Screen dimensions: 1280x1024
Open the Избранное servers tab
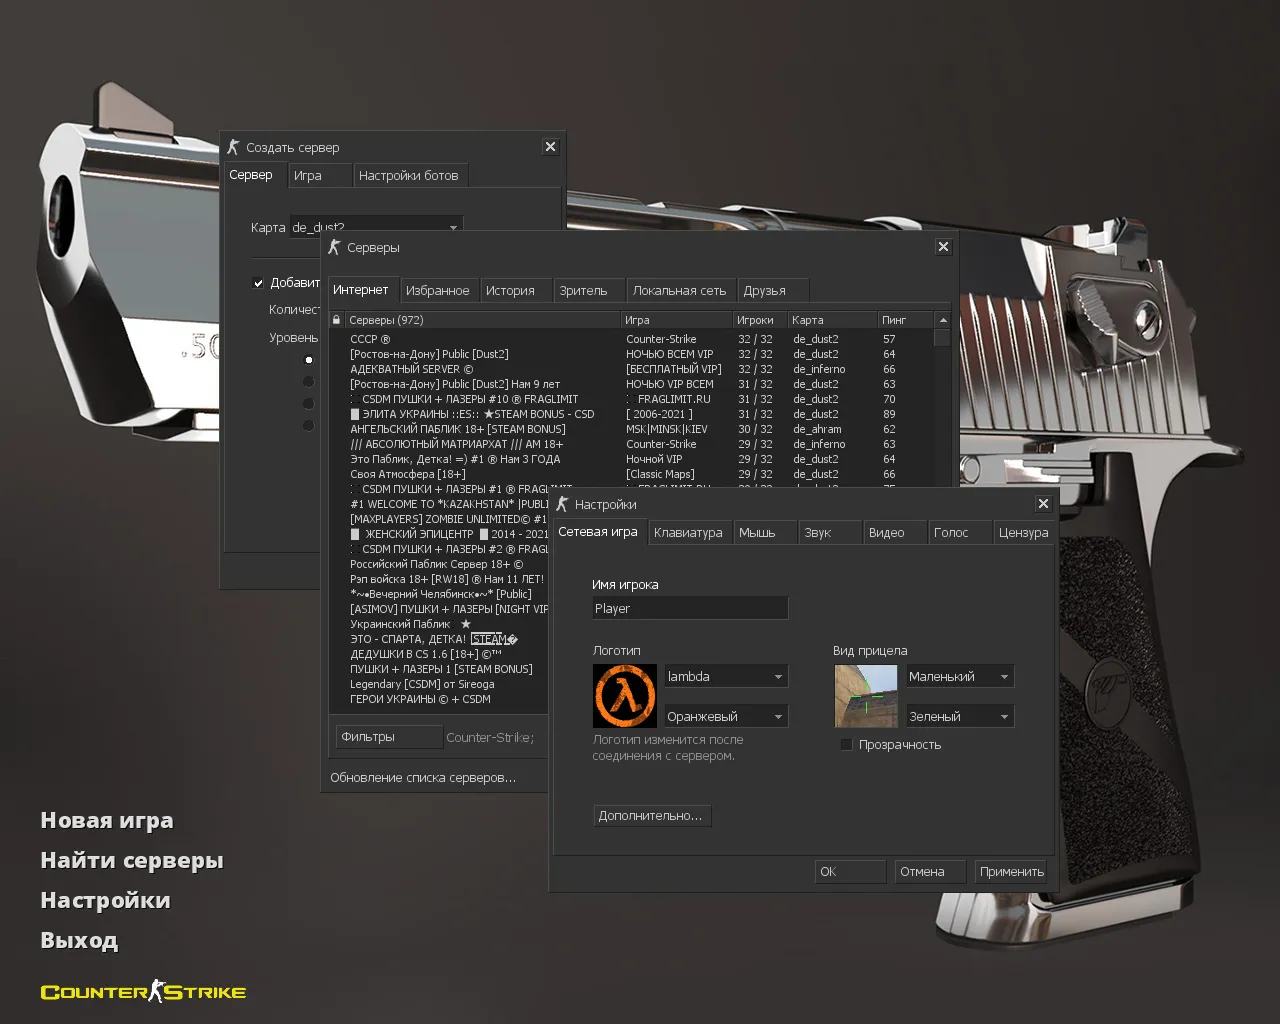[x=437, y=291]
